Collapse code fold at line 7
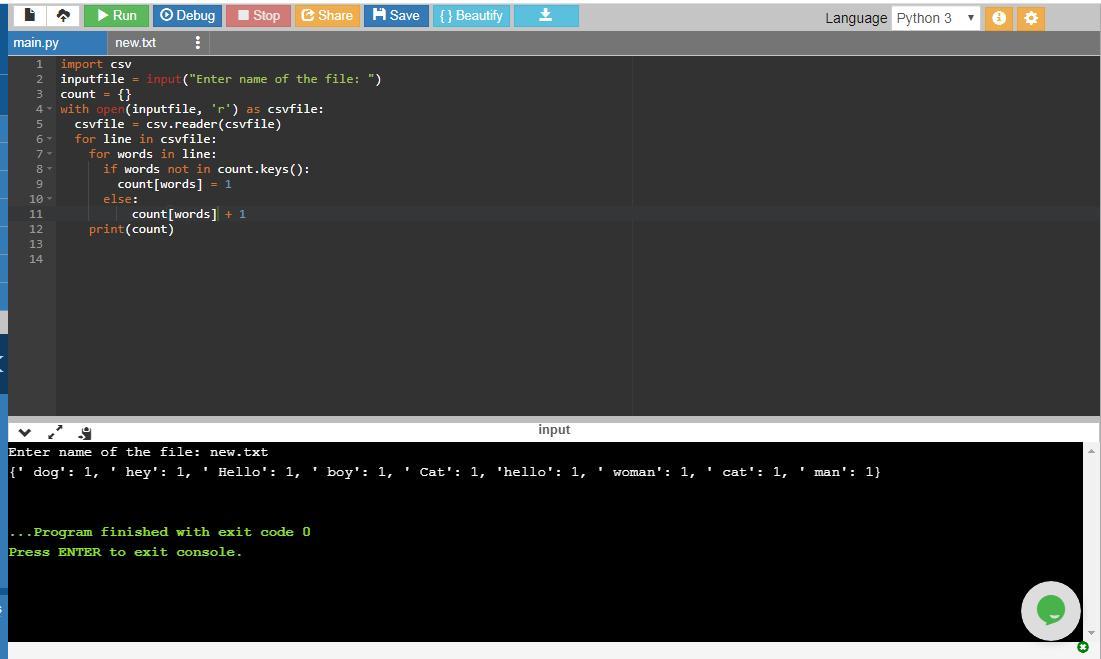1101x659 pixels. coord(49,154)
